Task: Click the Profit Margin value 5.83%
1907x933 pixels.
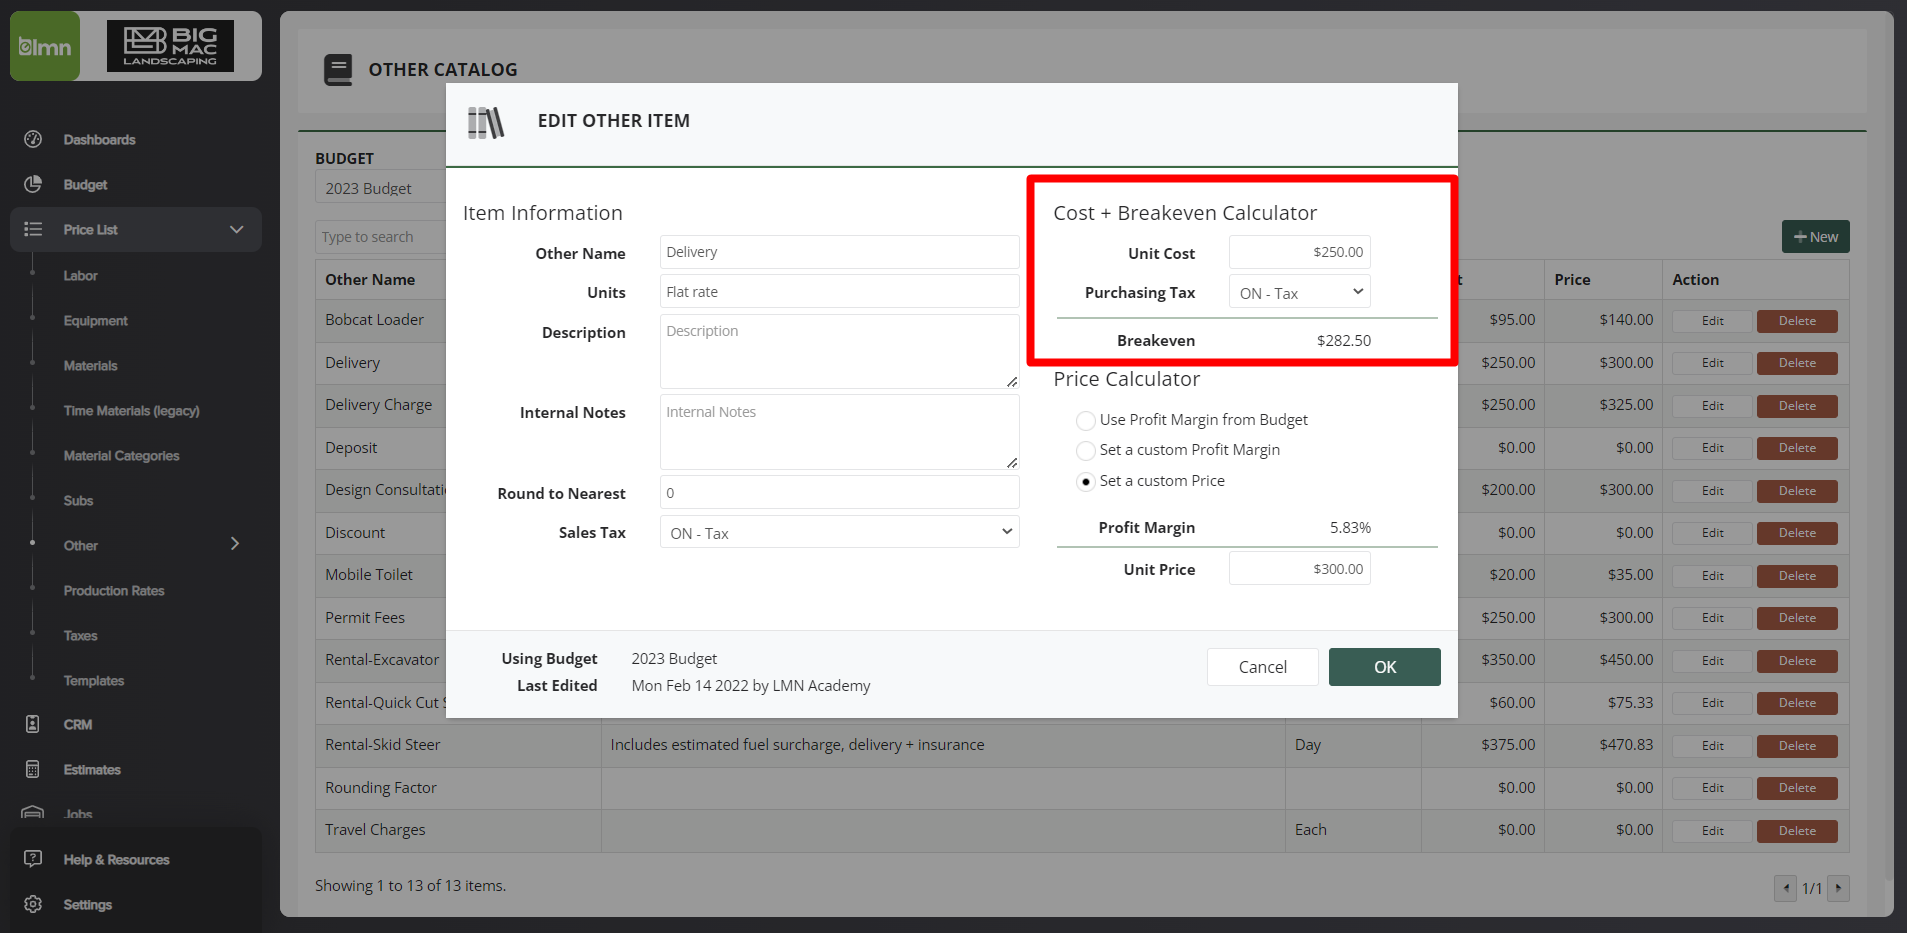Action: click(x=1350, y=528)
